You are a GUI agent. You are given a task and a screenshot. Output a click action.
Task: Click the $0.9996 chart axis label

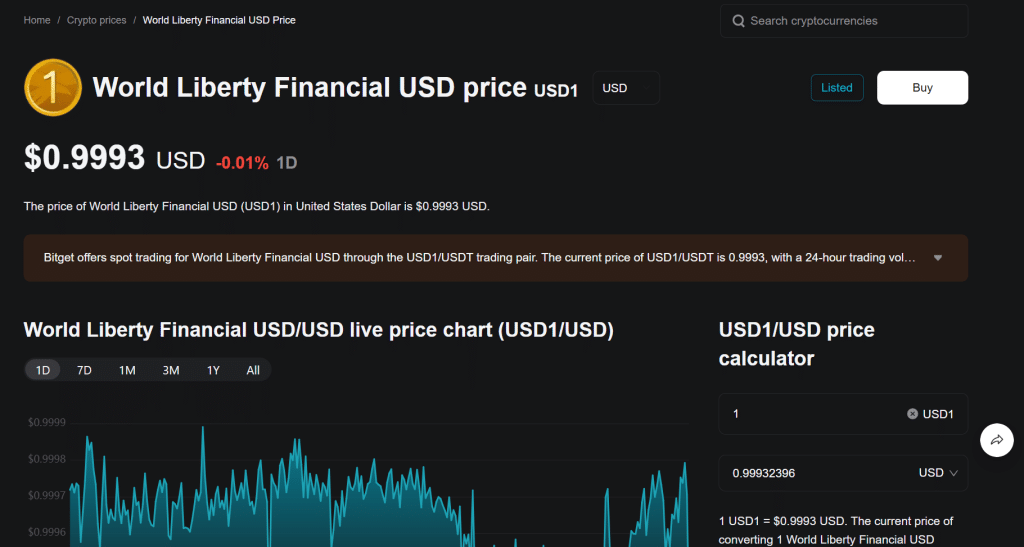pyautogui.click(x=47, y=532)
